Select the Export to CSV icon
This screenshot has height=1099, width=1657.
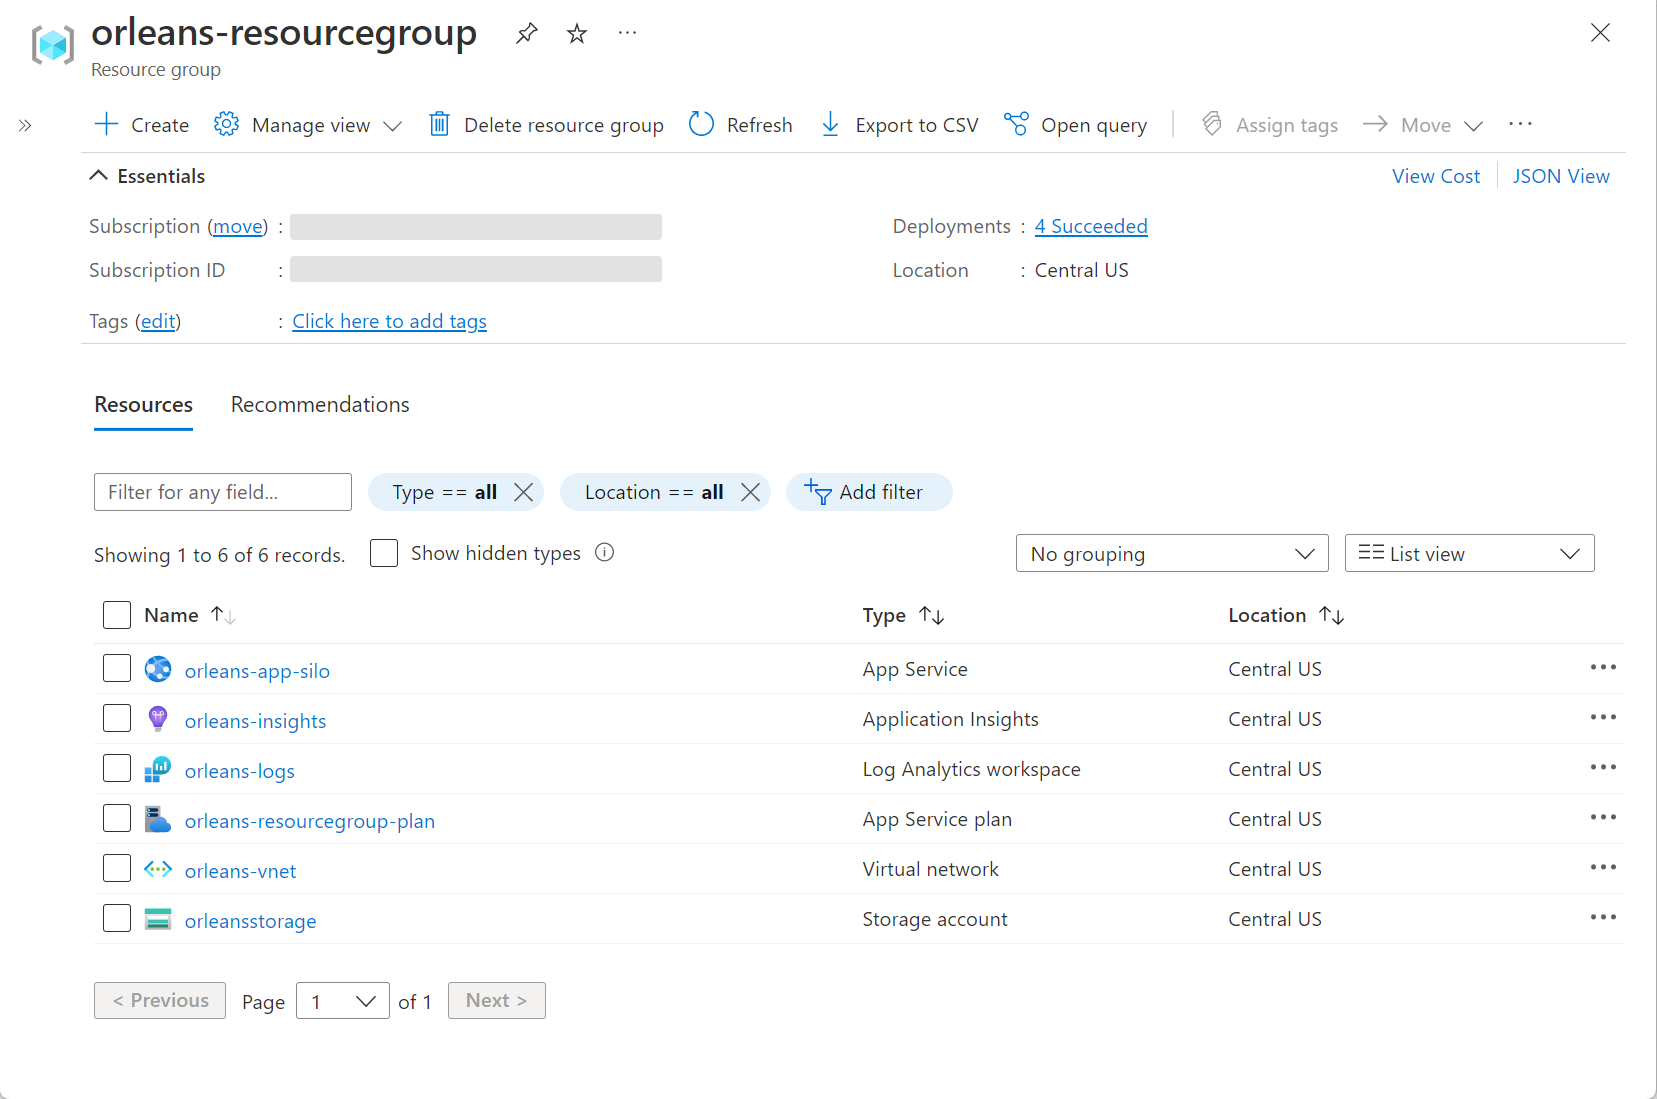click(830, 124)
